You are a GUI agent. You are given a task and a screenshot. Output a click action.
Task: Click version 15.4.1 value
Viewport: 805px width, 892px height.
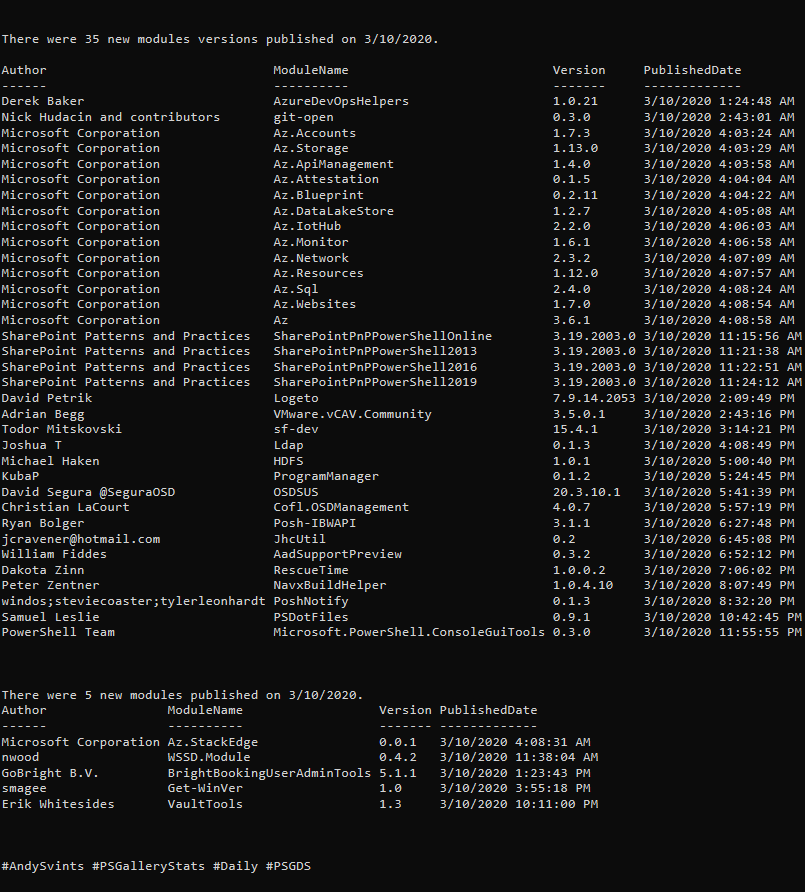[575, 430]
